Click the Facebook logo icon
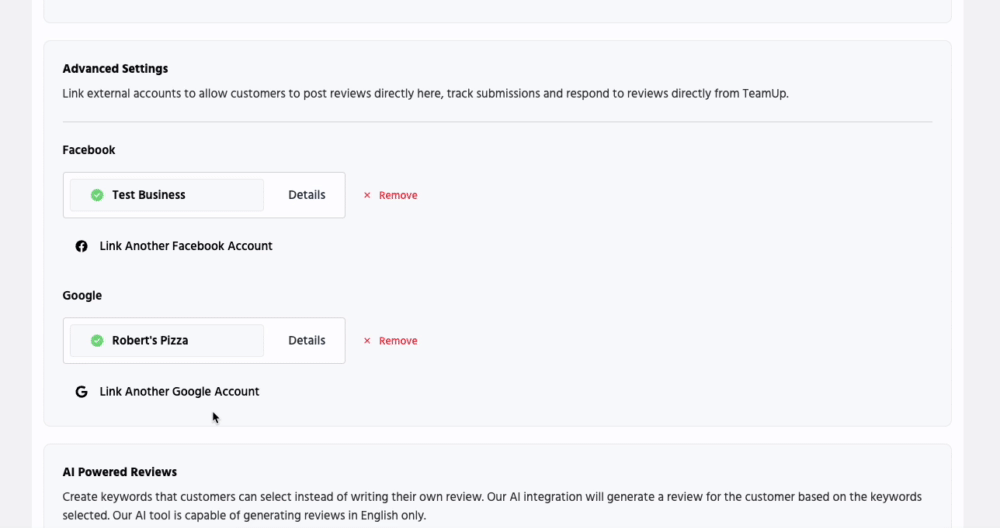This screenshot has width=1000, height=528. point(82,246)
